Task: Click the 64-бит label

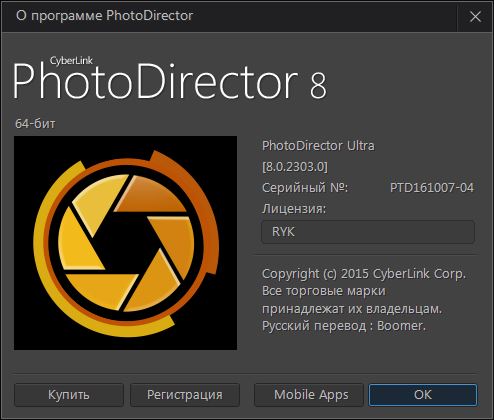Action: click(x=35, y=124)
